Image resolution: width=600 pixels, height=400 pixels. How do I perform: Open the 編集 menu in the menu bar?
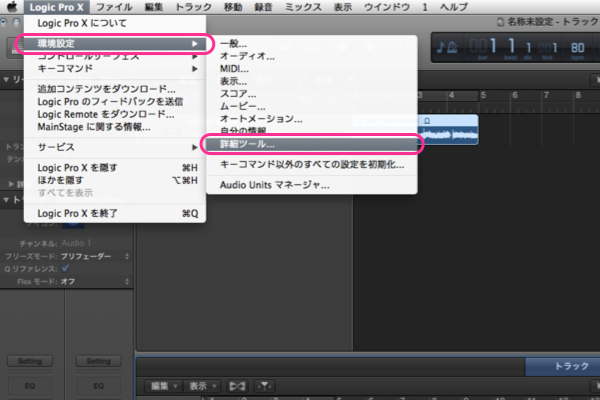point(154,7)
